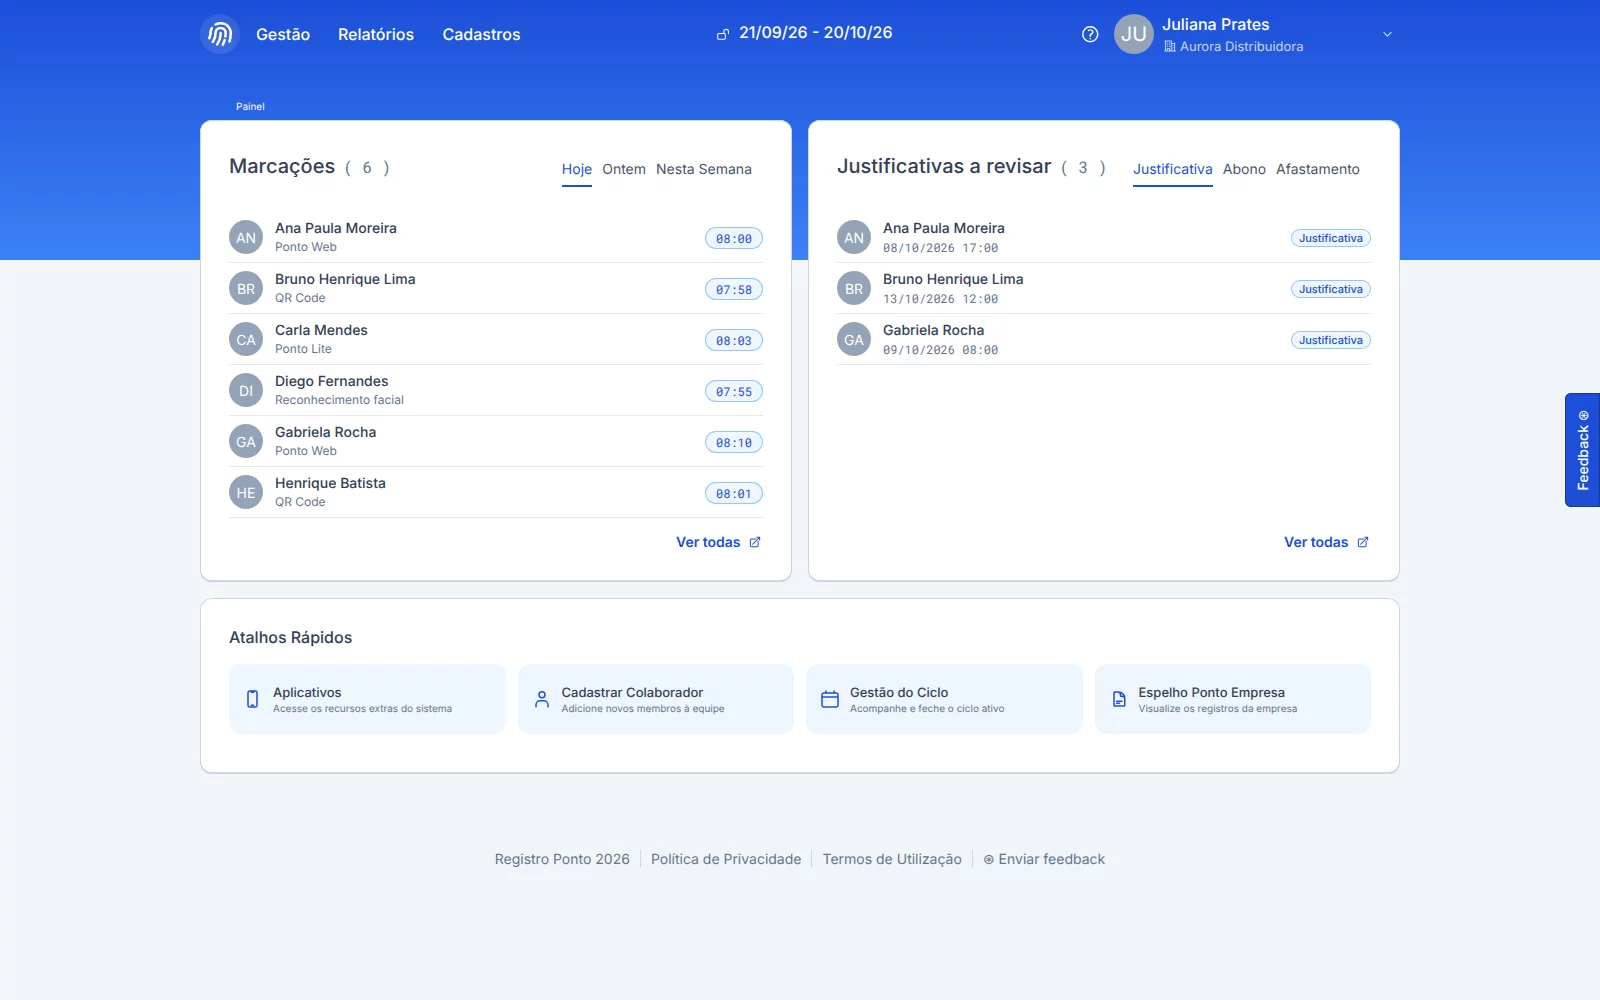Click the 08:10 time badge for Gabriela Rocha

734,443
